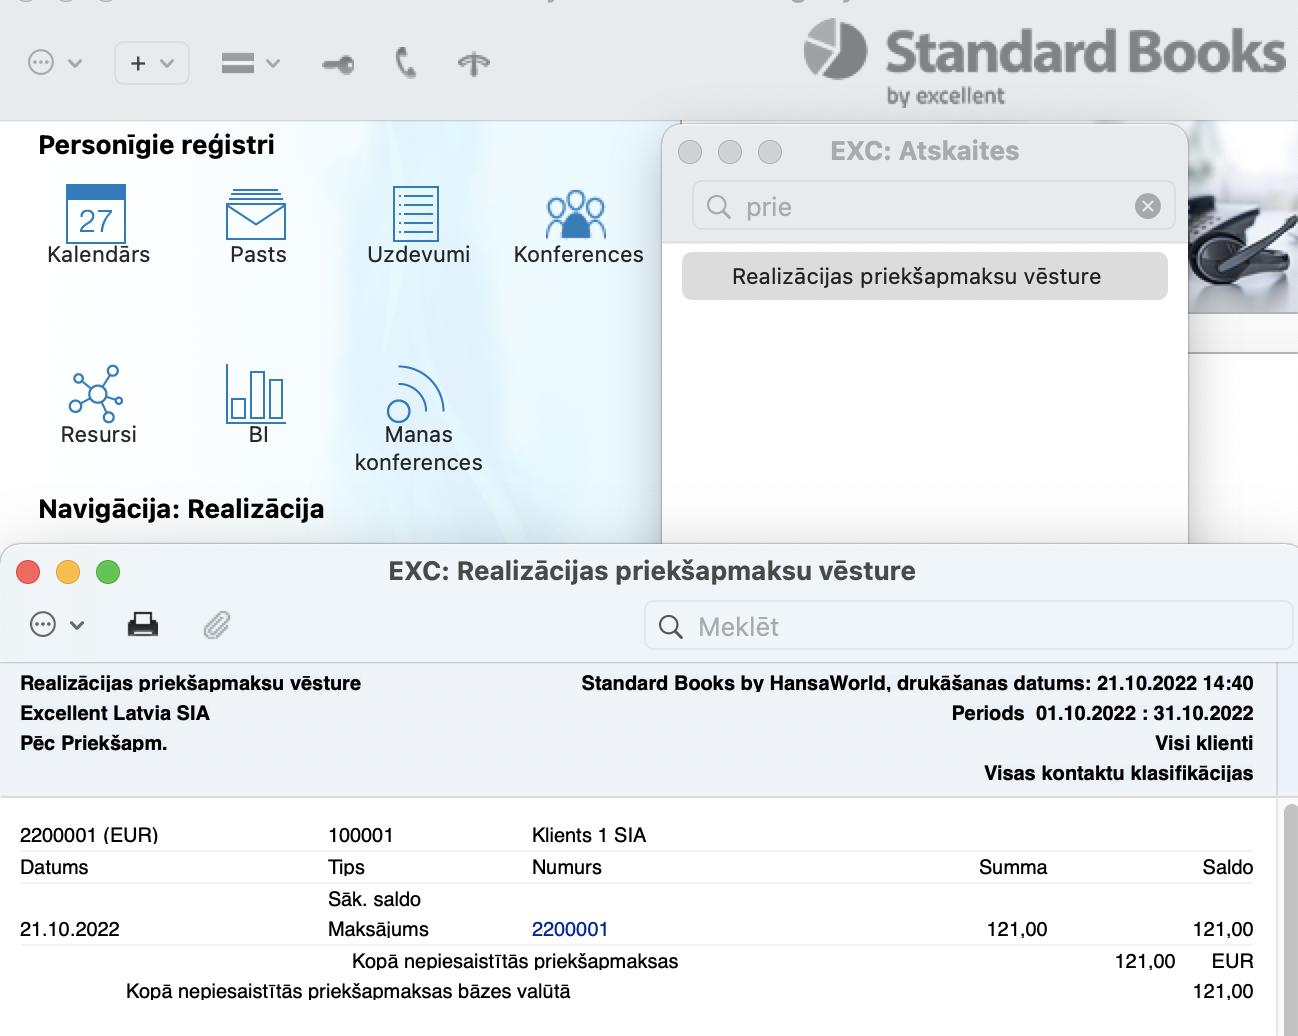Viewport: 1298px width, 1036px height.
Task: Open the stacked-bars view dropdown
Action: 250,63
